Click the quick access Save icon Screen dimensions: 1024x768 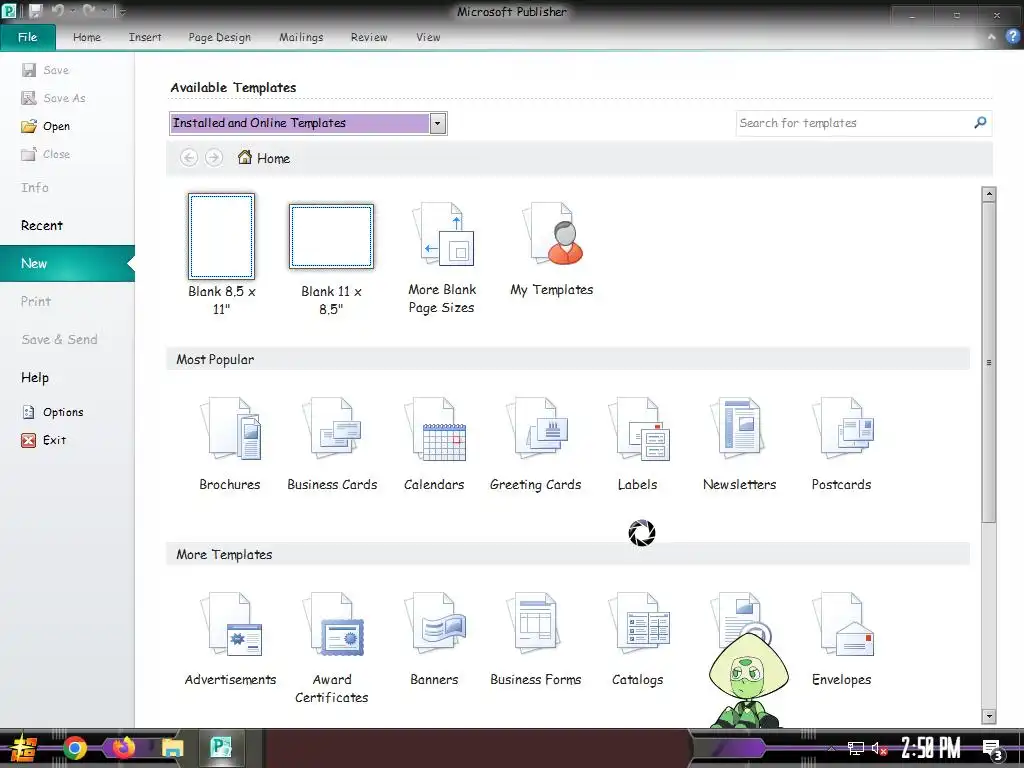tap(35, 11)
